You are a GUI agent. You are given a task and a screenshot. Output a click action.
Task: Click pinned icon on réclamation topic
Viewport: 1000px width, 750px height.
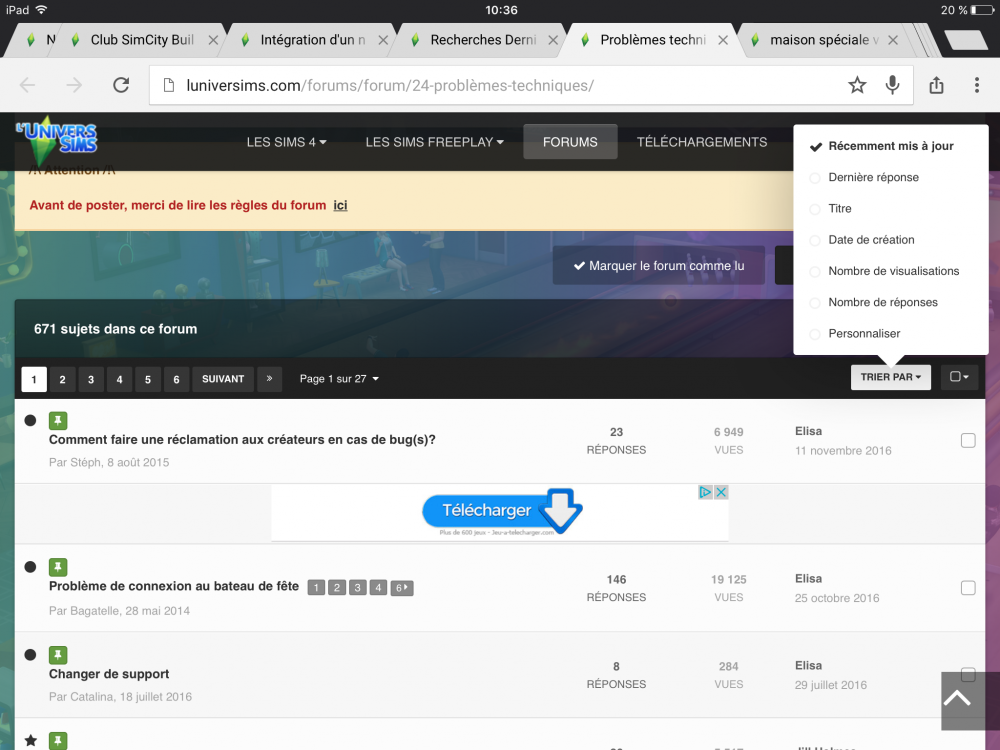[58, 420]
